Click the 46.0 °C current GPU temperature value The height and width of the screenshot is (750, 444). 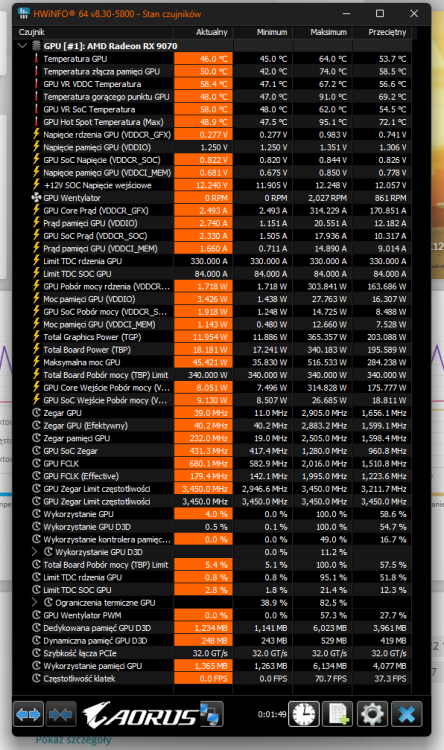click(213, 58)
